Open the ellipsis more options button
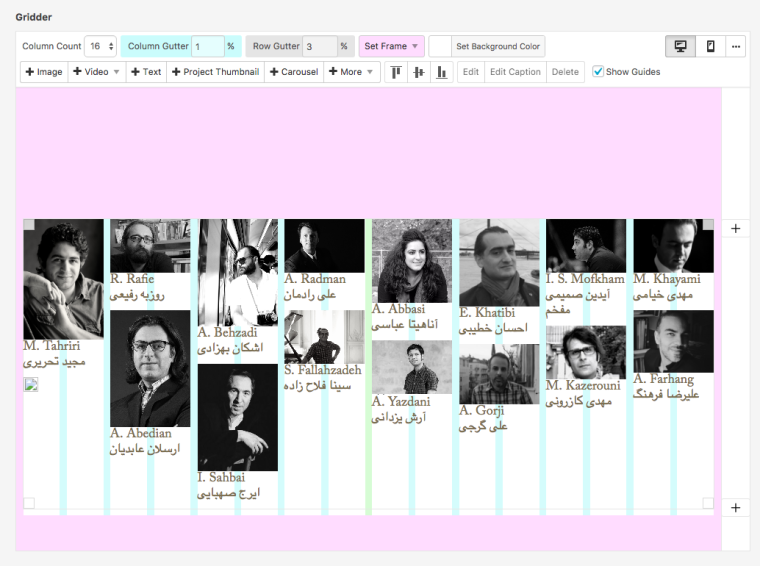The width and height of the screenshot is (760, 566). [736, 46]
